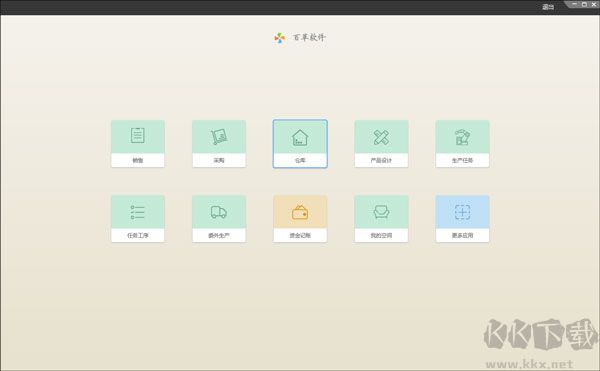Click the 委外生产 text label
This screenshot has height=371, width=600.
(x=219, y=235)
